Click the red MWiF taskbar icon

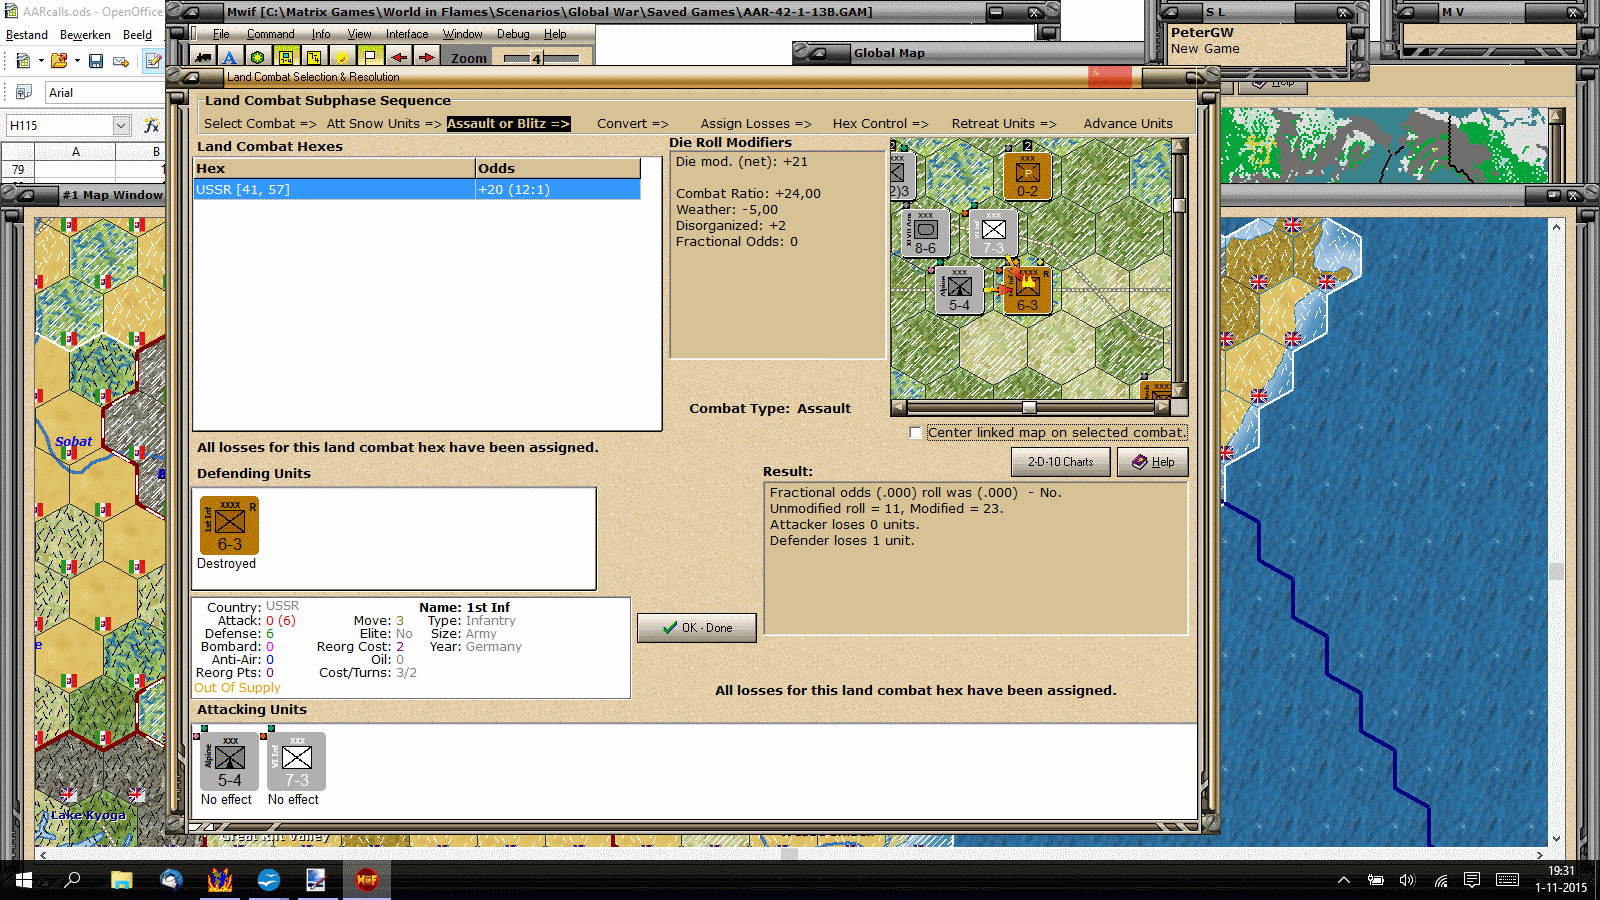pos(367,880)
